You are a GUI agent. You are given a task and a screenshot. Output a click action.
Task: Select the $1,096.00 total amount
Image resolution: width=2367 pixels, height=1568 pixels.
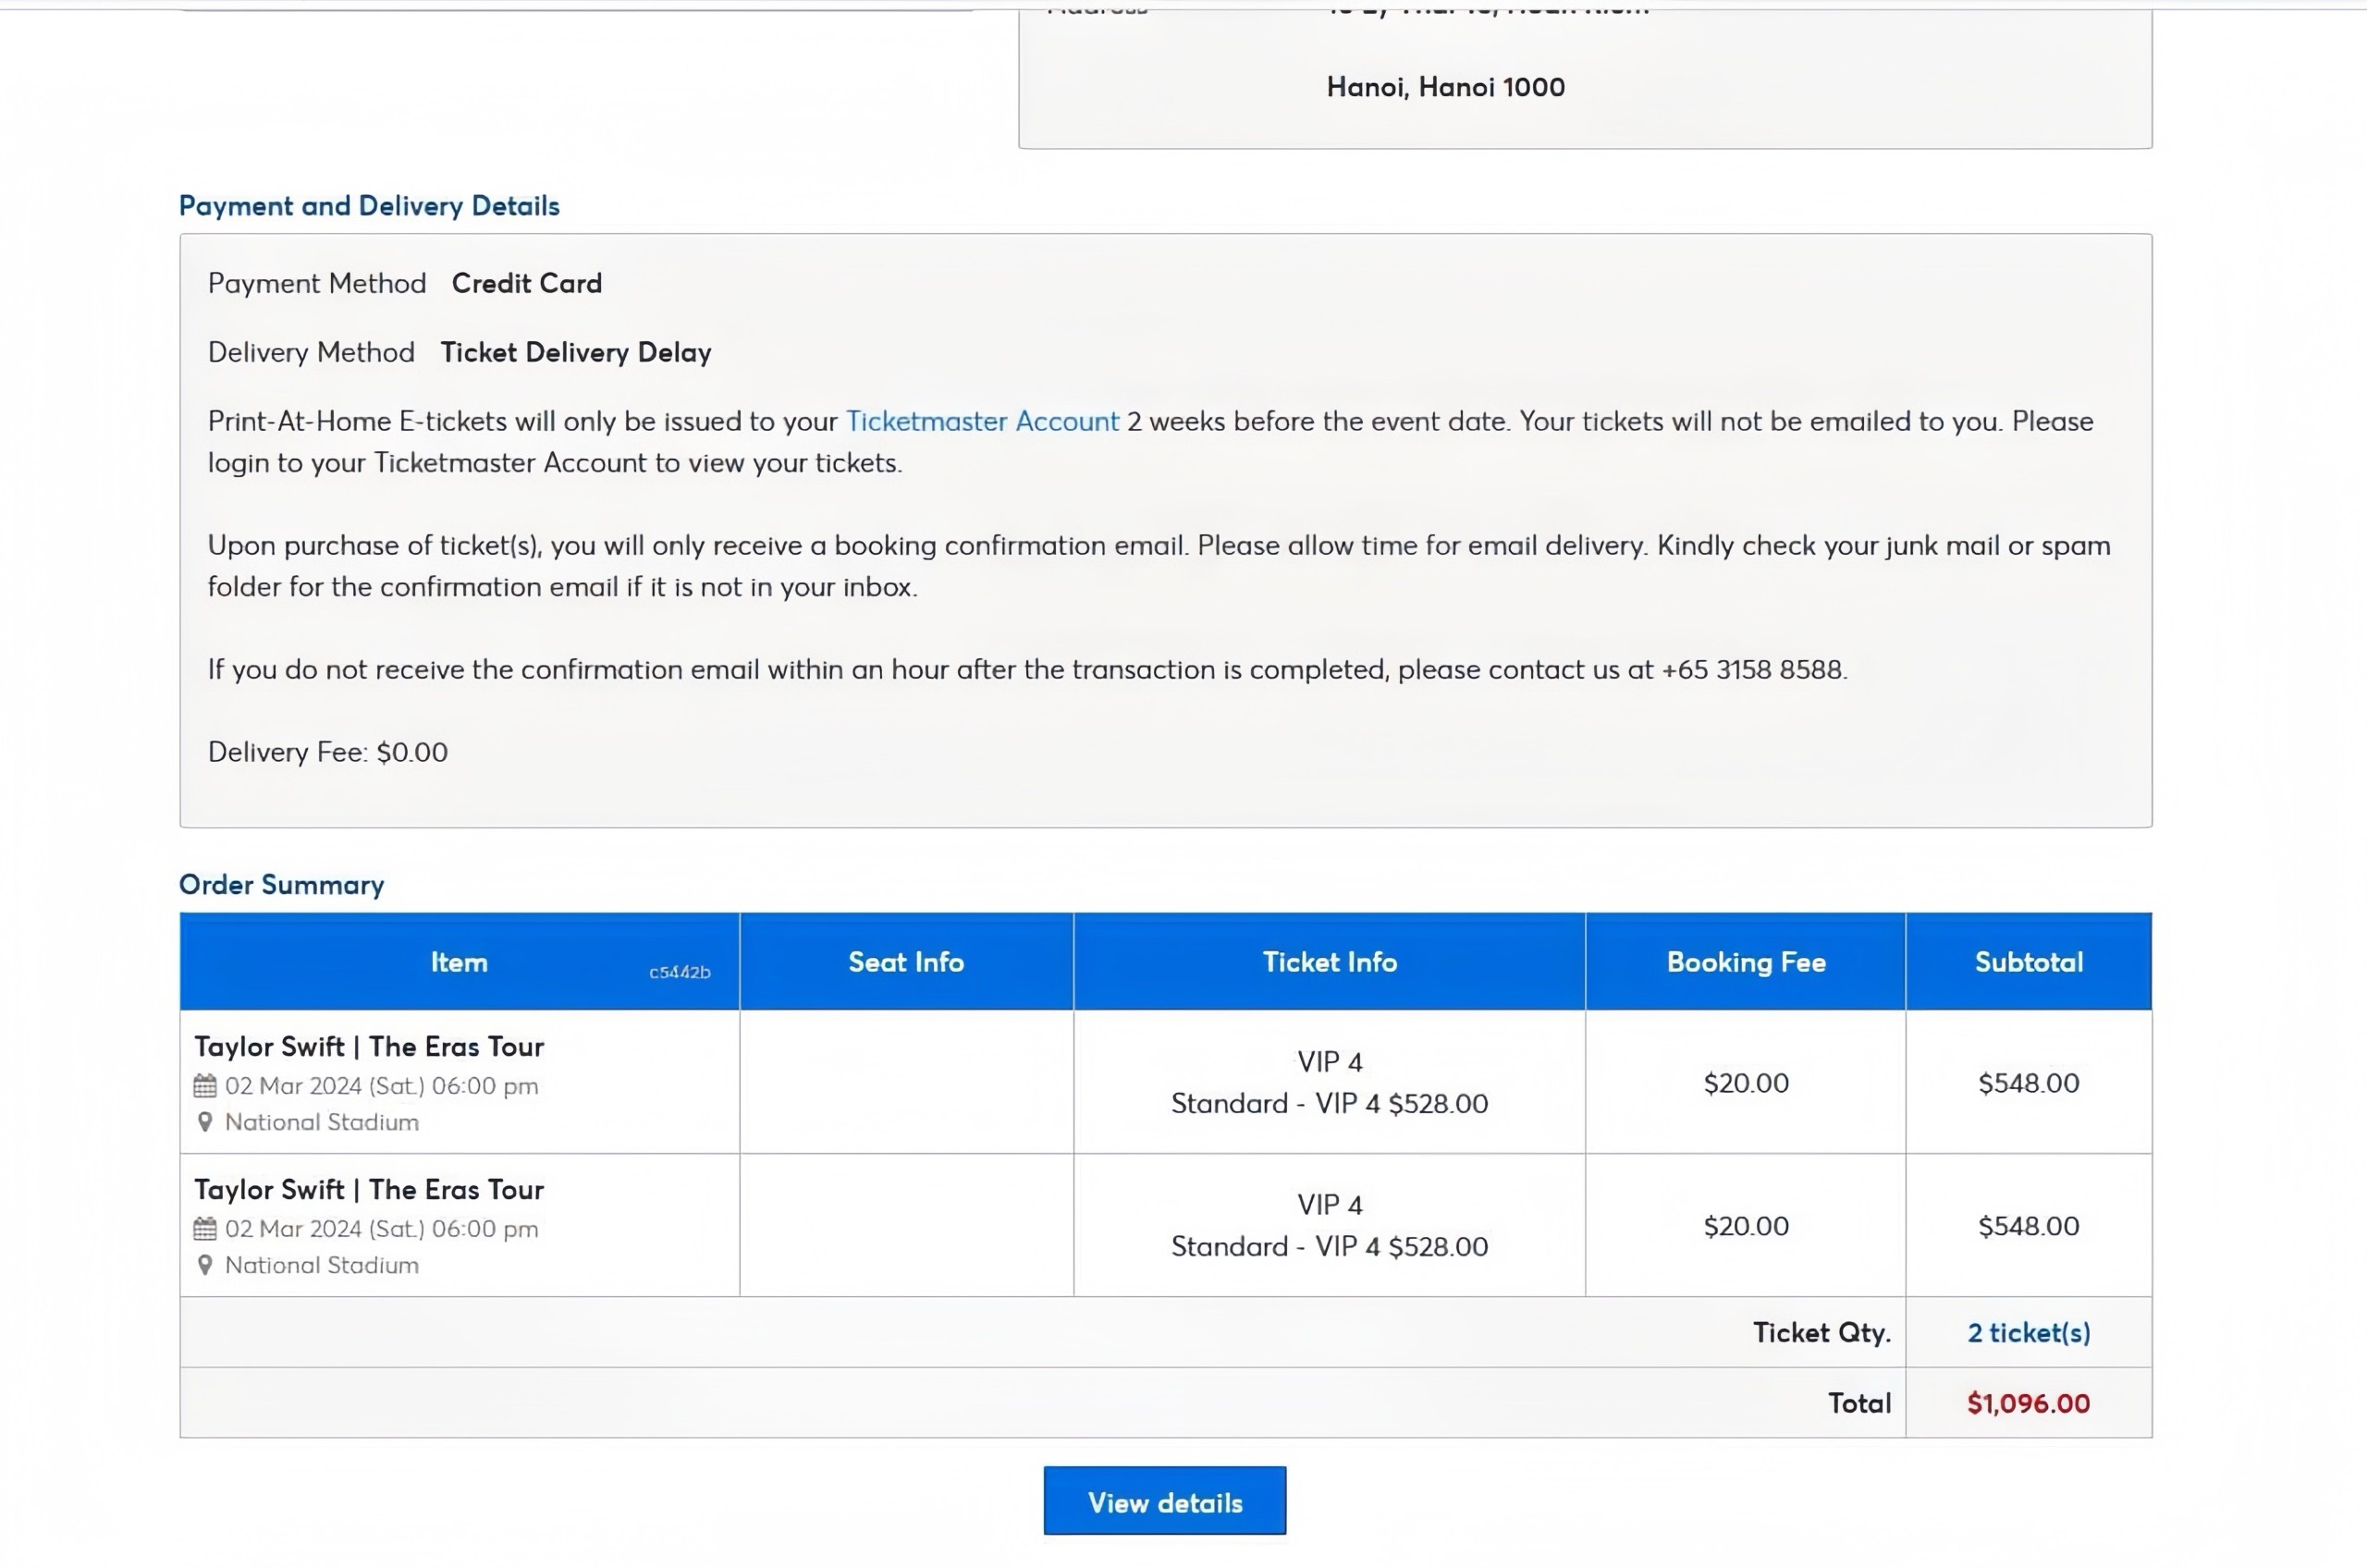point(2028,1403)
